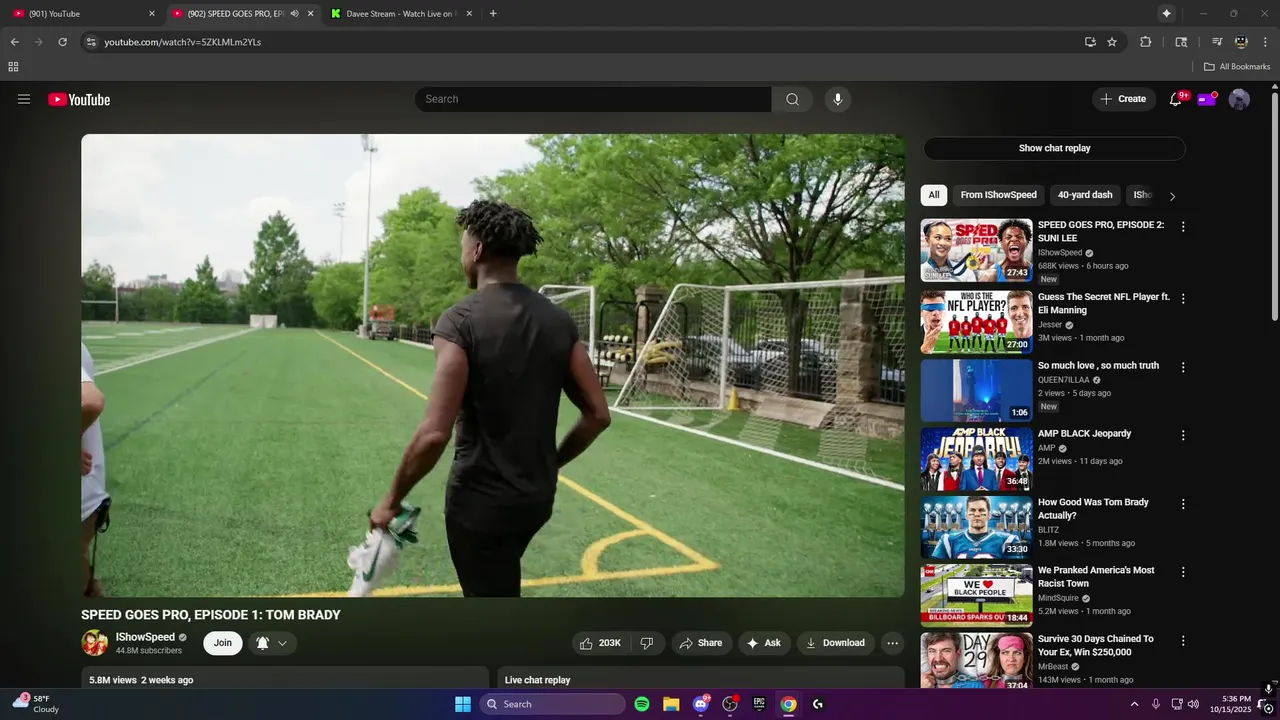Open options for SUNI LEE video
The height and width of the screenshot is (720, 1280).
[x=1183, y=227]
